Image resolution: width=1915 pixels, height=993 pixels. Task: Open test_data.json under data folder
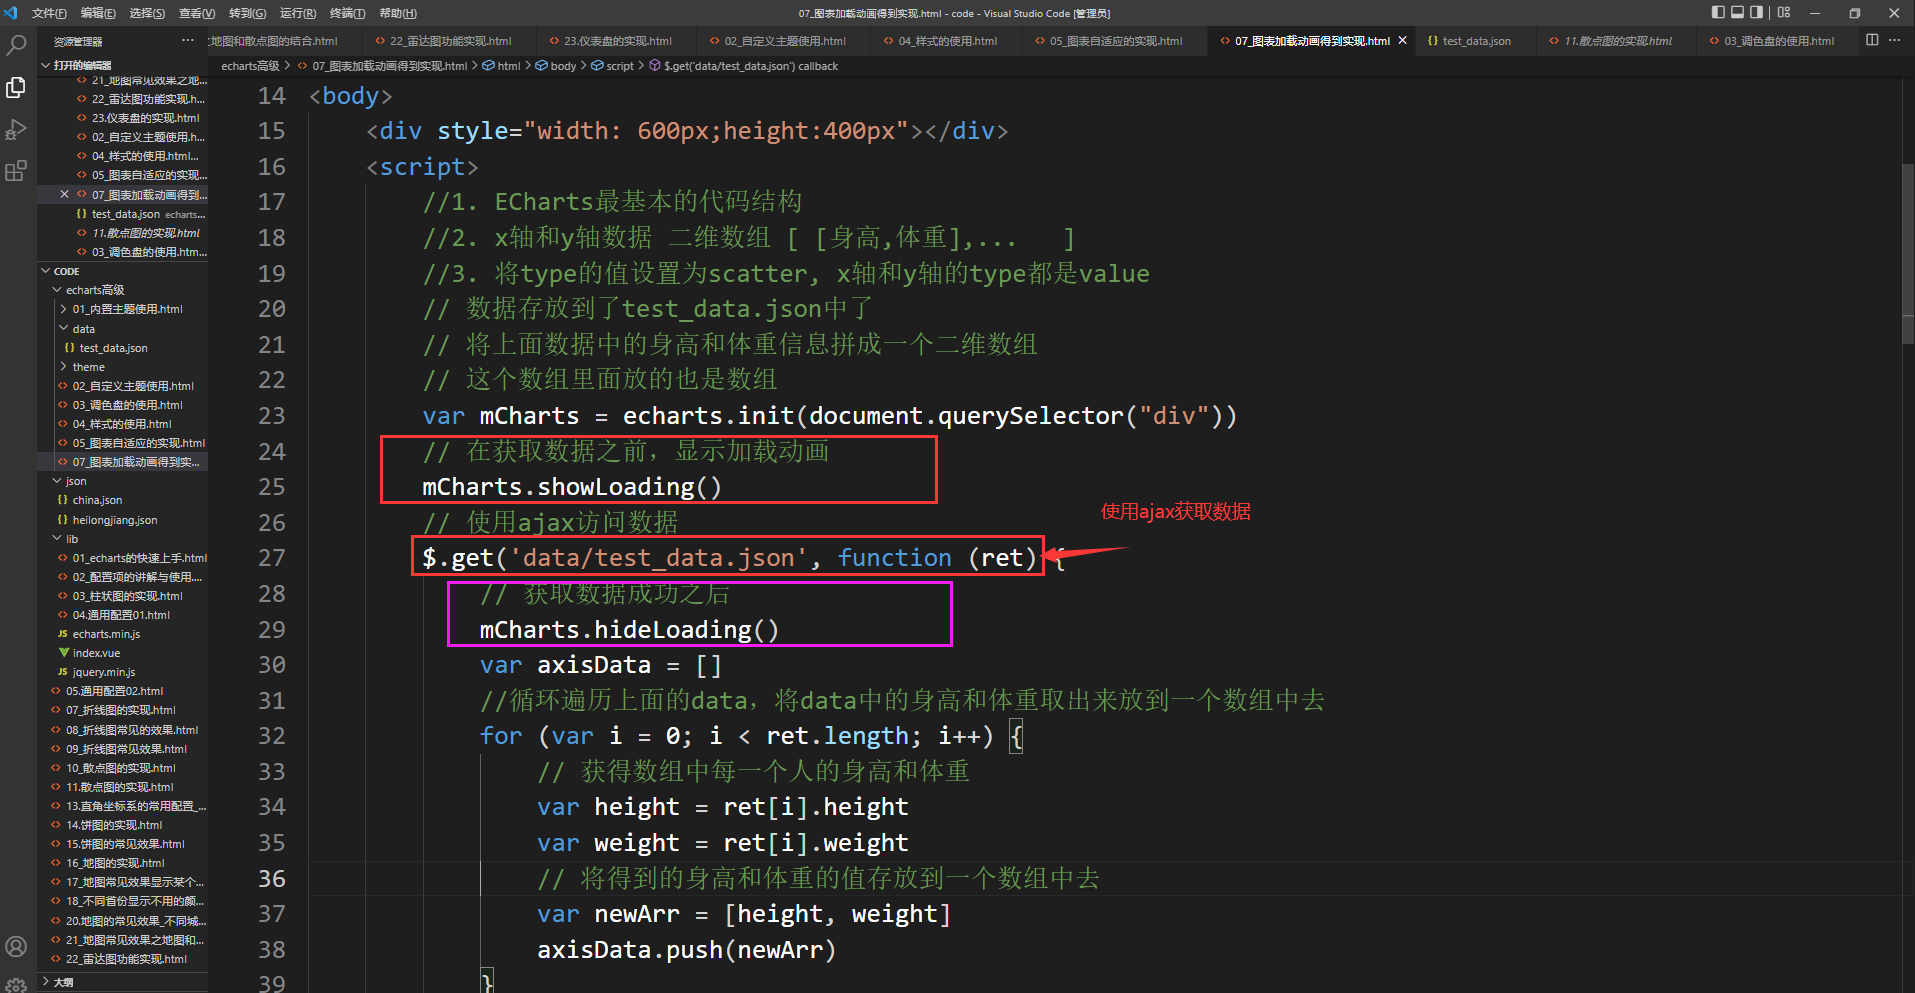point(113,348)
